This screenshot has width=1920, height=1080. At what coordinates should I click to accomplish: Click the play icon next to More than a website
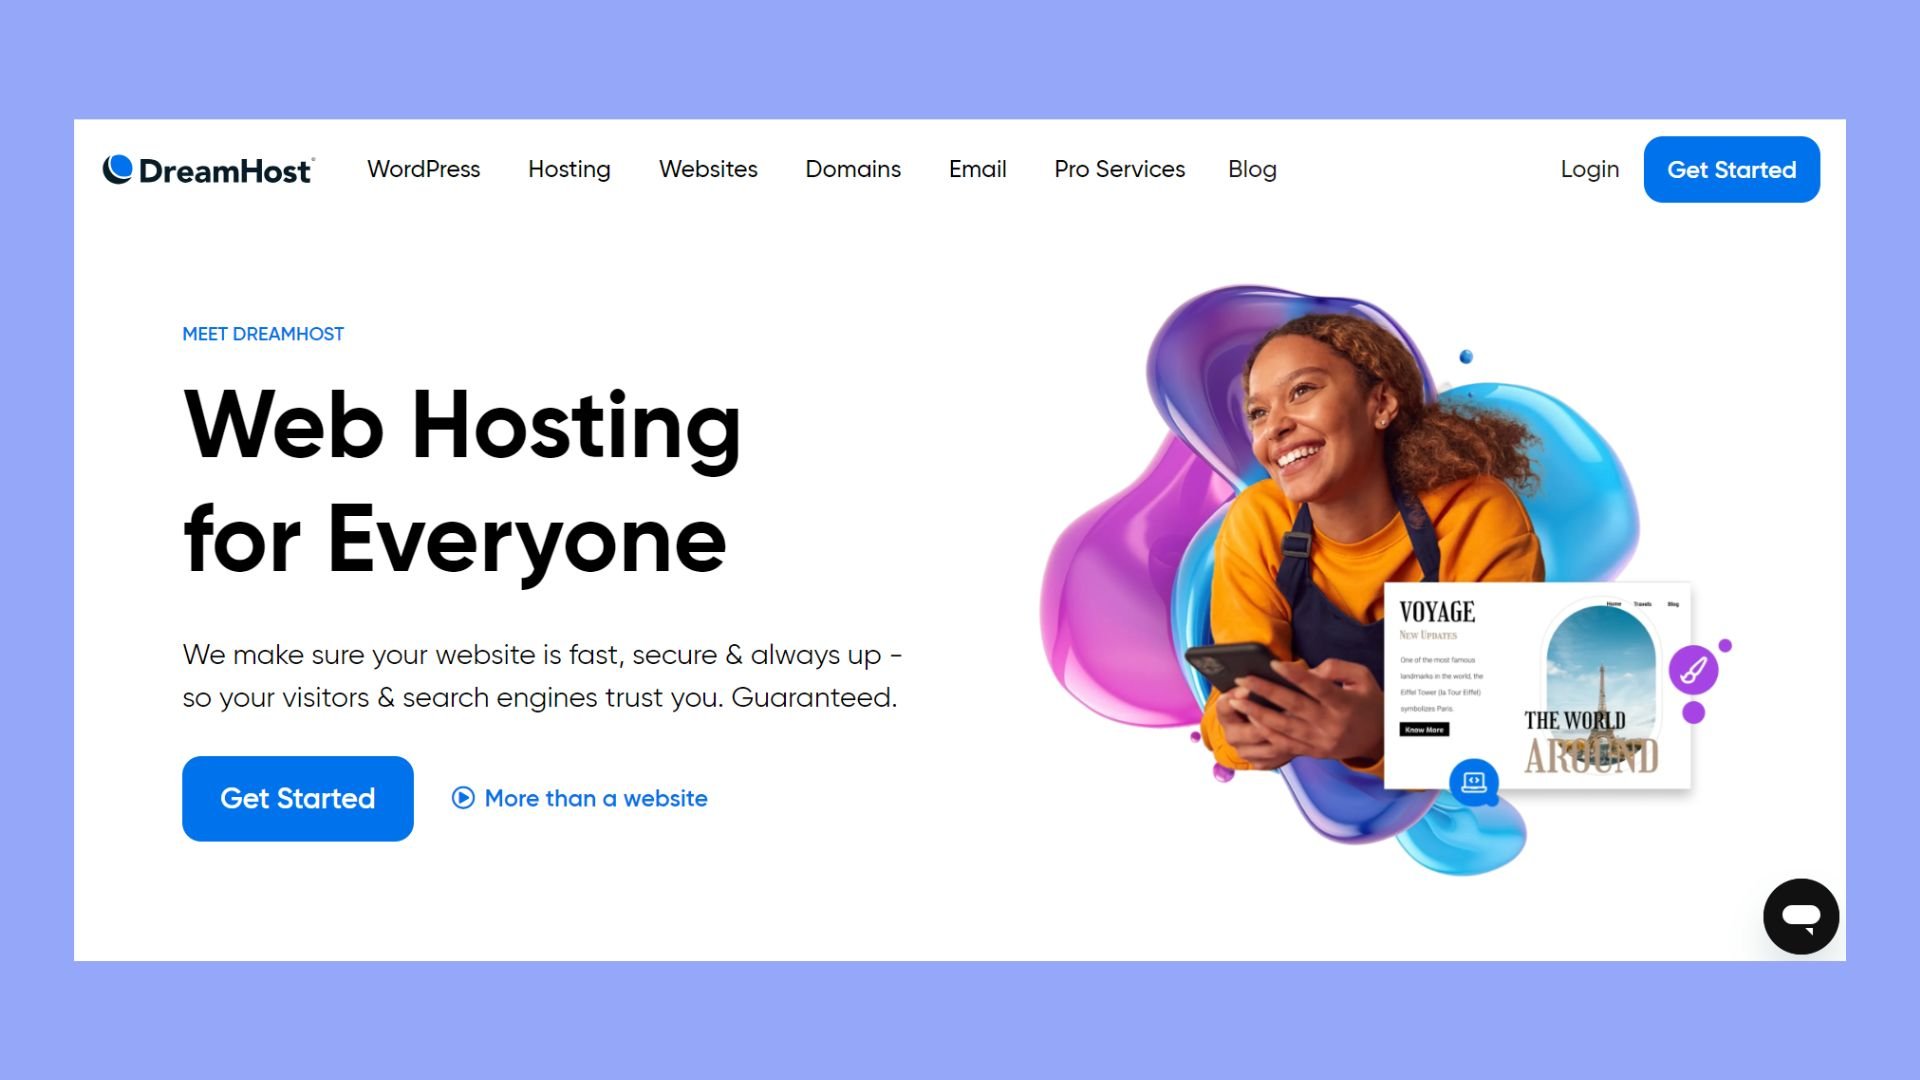pos(462,796)
